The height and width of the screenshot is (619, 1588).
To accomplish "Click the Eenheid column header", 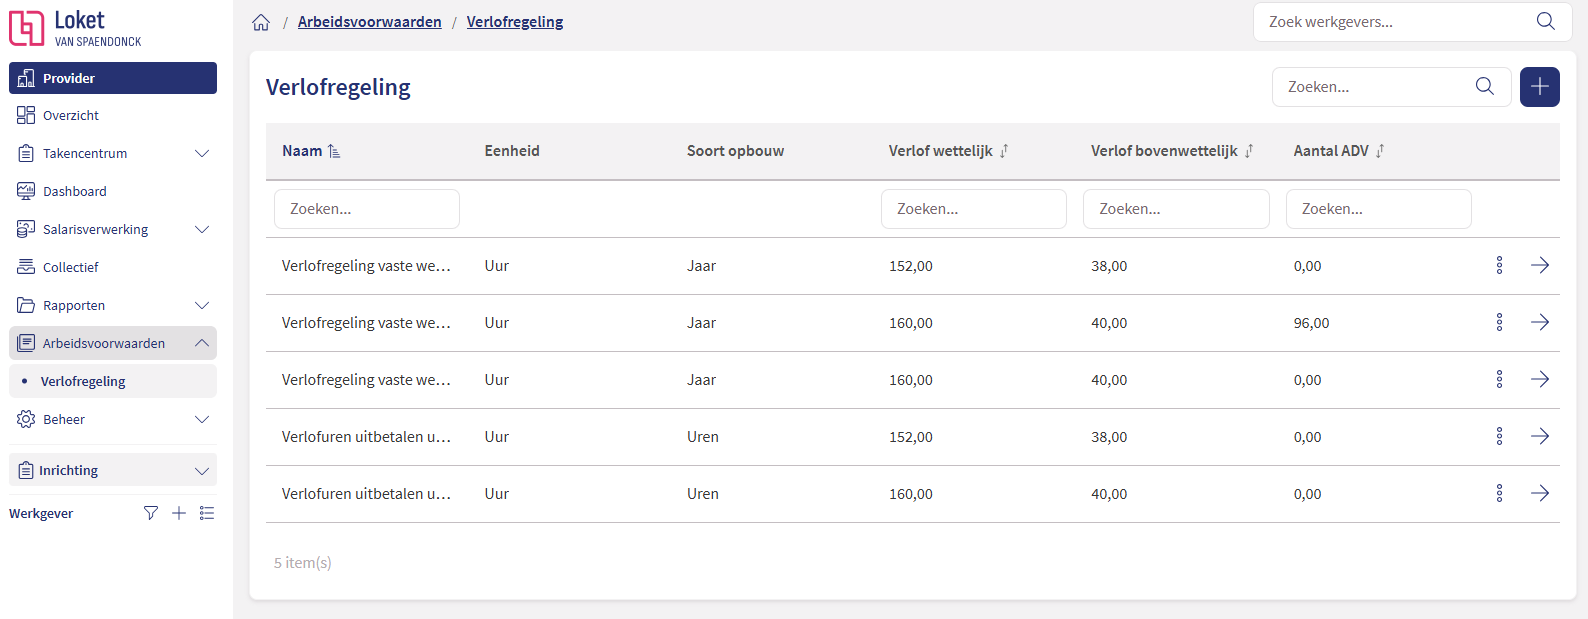I will click(512, 151).
